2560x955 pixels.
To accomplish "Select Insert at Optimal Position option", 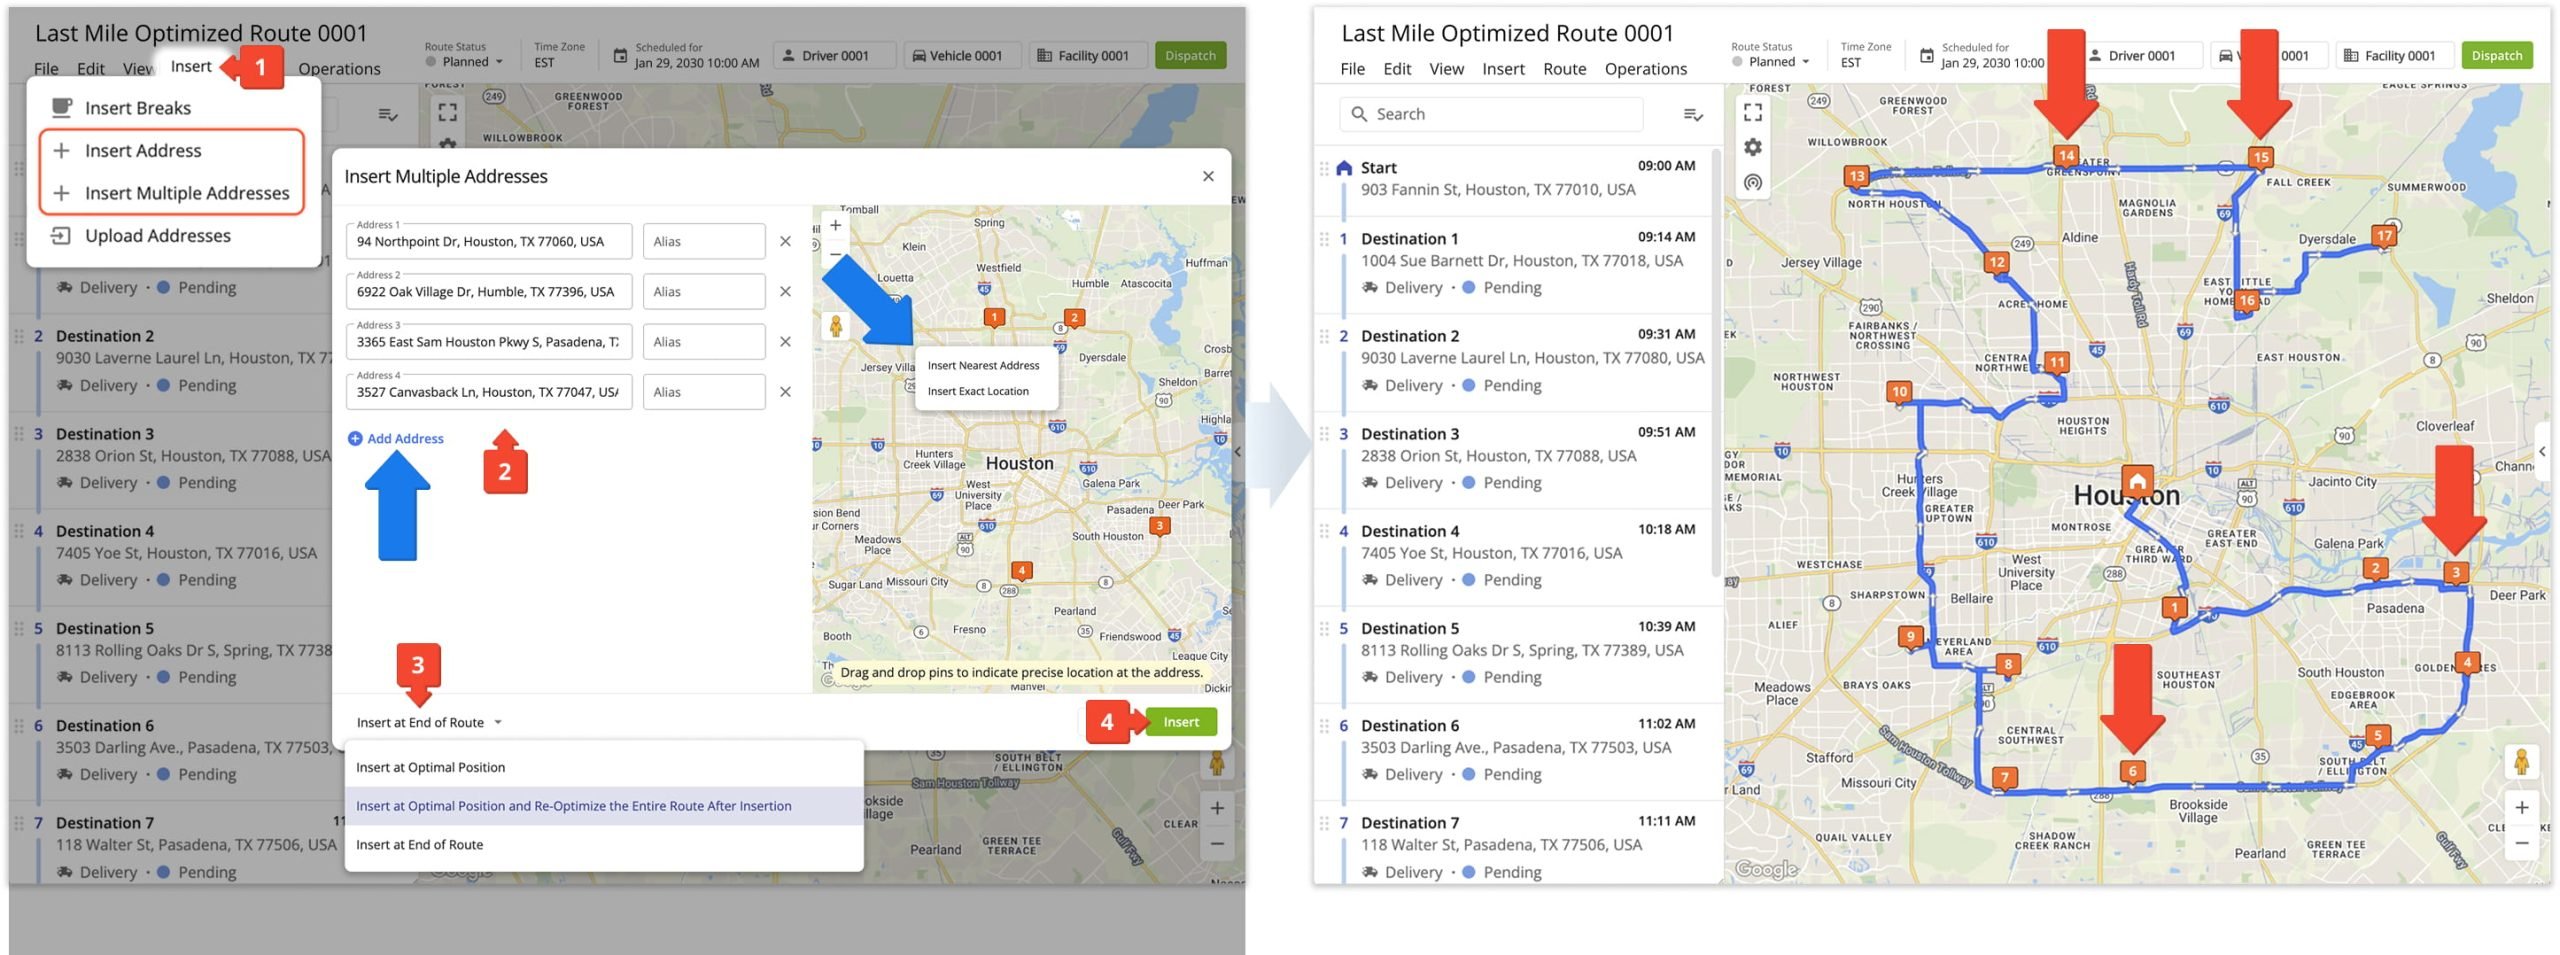I will pyautogui.click(x=430, y=767).
